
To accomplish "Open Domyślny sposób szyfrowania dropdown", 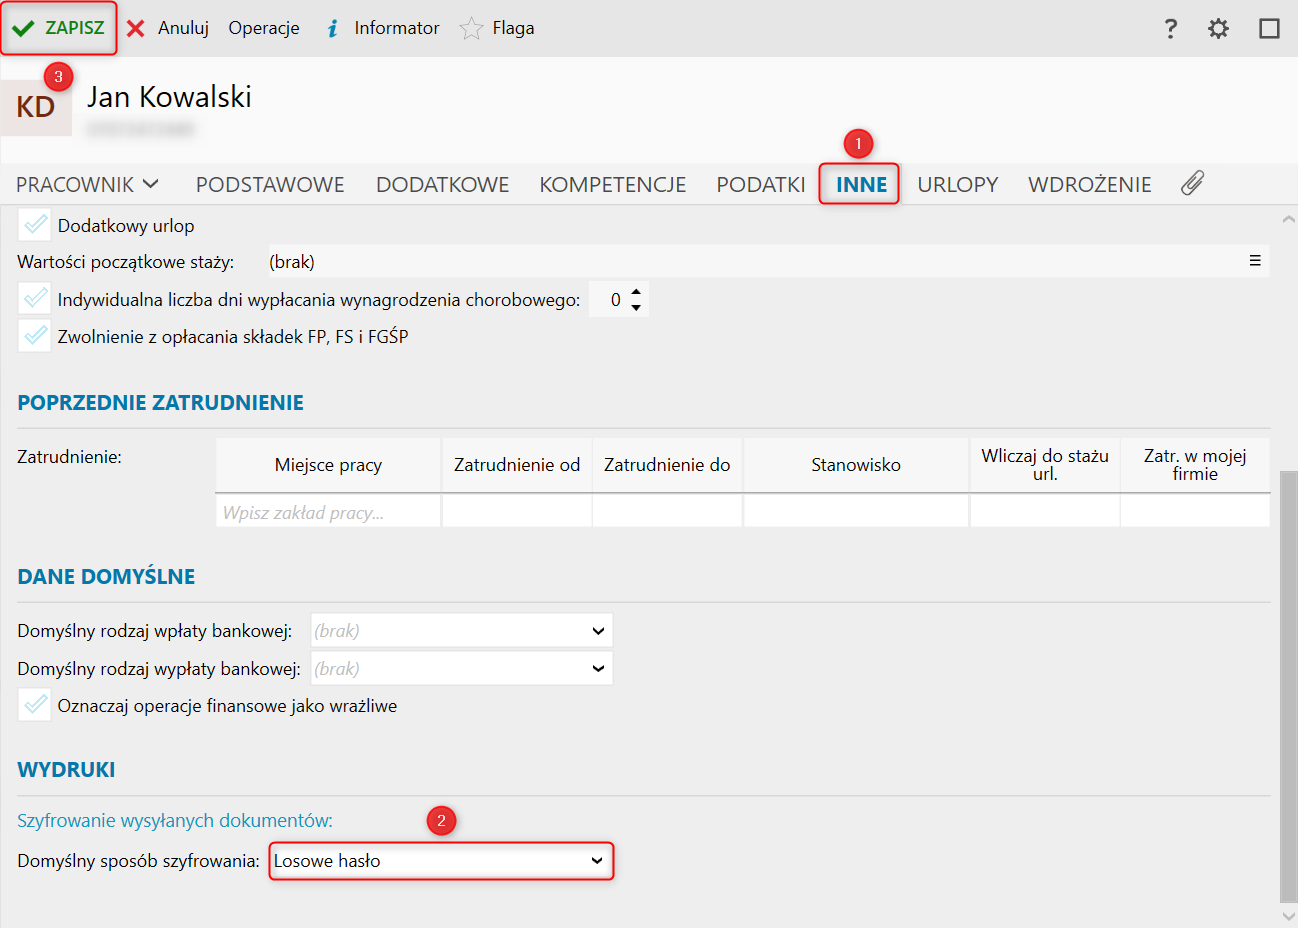I will (x=441, y=861).
